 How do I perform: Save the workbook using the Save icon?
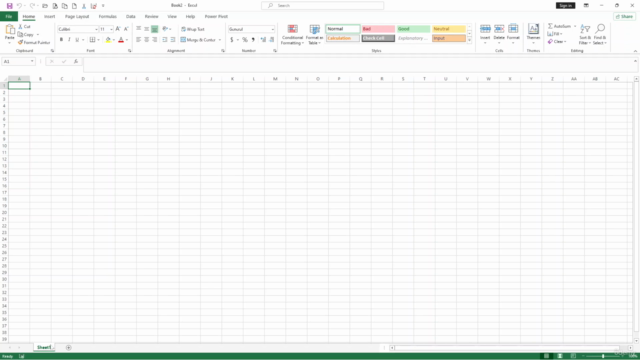point(9,6)
